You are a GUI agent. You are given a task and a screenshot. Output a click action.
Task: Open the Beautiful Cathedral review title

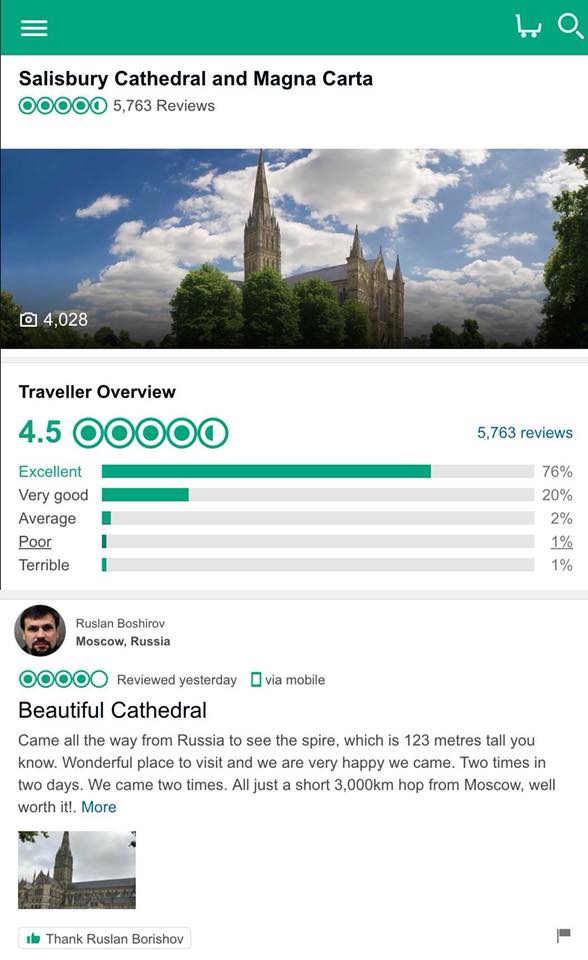point(113,710)
